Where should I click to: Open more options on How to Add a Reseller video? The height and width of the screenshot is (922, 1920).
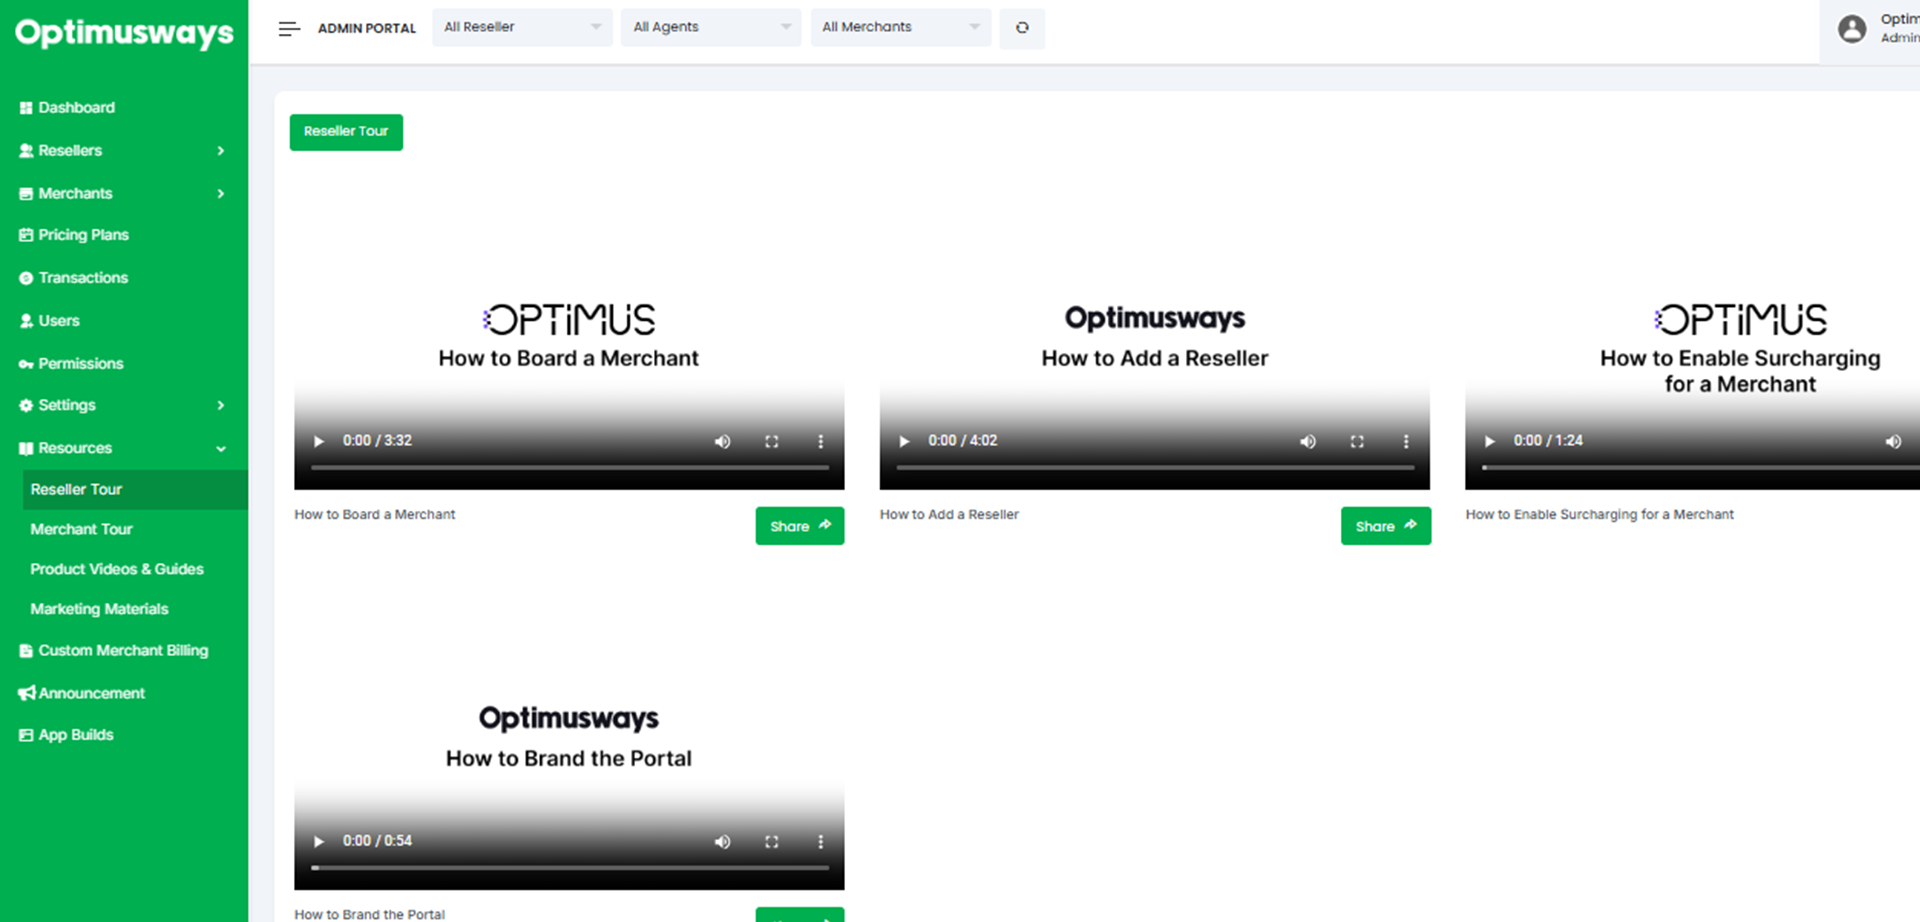pos(1405,441)
